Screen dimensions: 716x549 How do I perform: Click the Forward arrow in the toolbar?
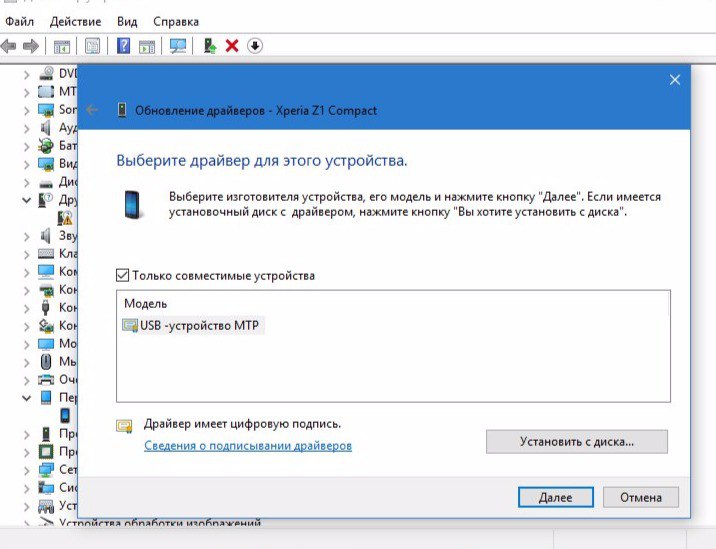(x=31, y=46)
